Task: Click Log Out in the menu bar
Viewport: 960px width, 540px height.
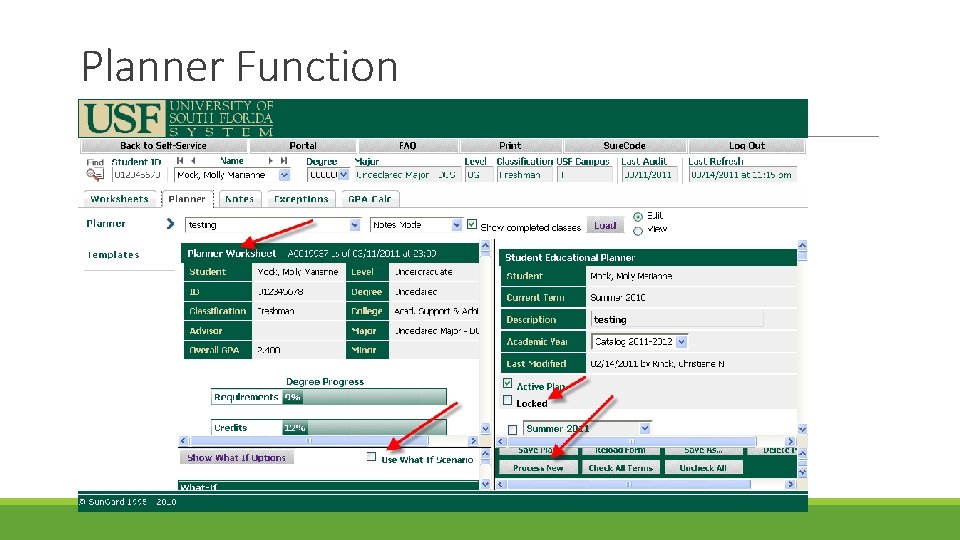Action: [747, 146]
